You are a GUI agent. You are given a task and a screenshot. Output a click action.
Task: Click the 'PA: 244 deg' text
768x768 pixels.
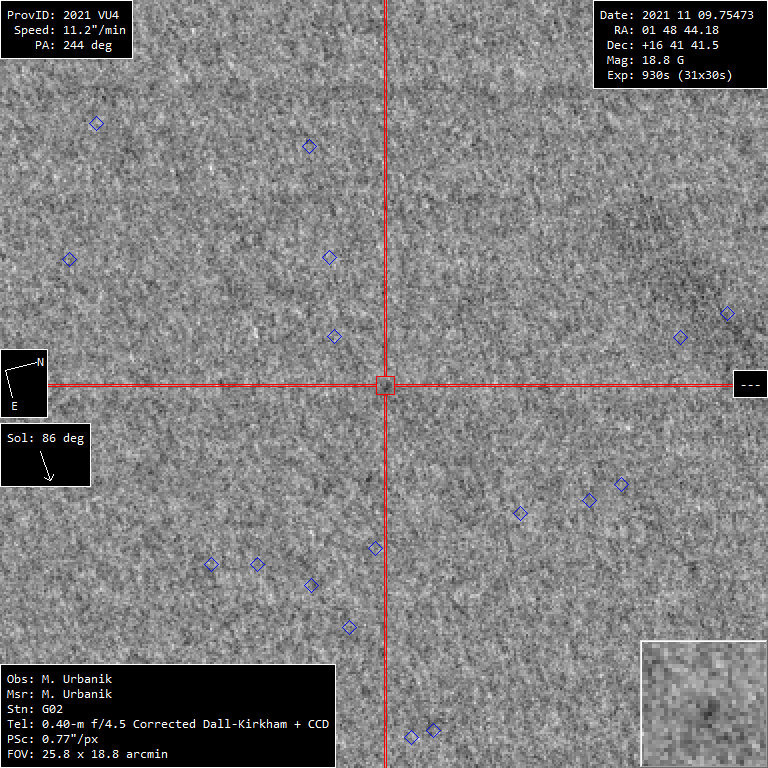click(x=73, y=46)
